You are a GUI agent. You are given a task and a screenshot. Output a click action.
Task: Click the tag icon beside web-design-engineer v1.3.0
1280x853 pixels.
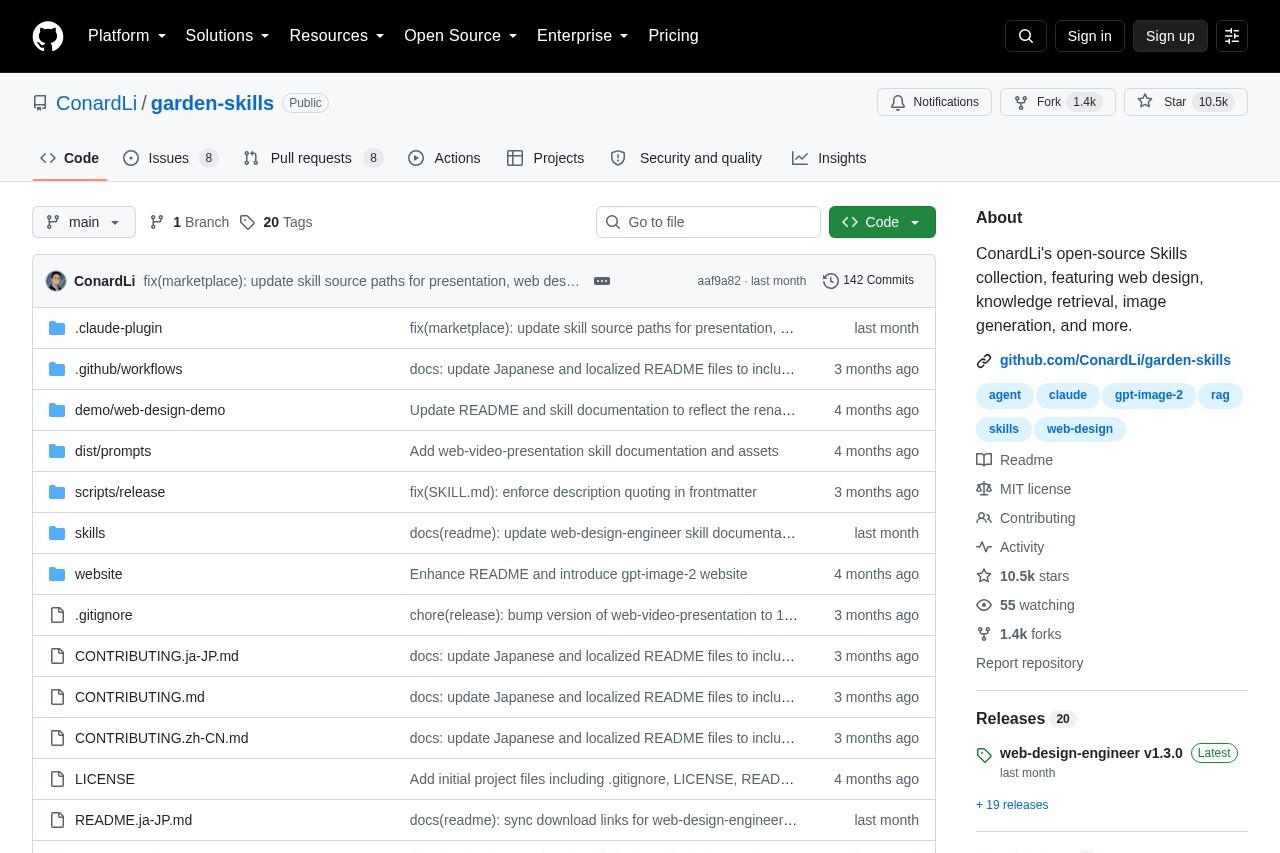click(x=984, y=755)
